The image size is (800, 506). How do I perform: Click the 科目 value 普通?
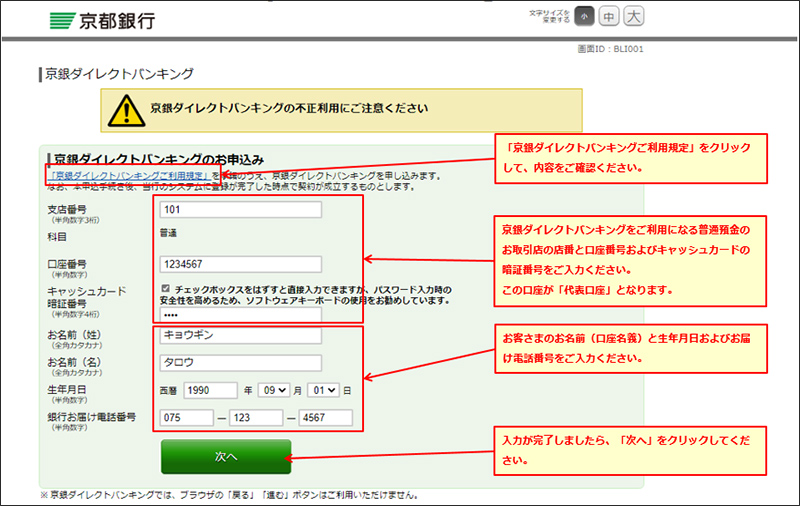click(168, 233)
